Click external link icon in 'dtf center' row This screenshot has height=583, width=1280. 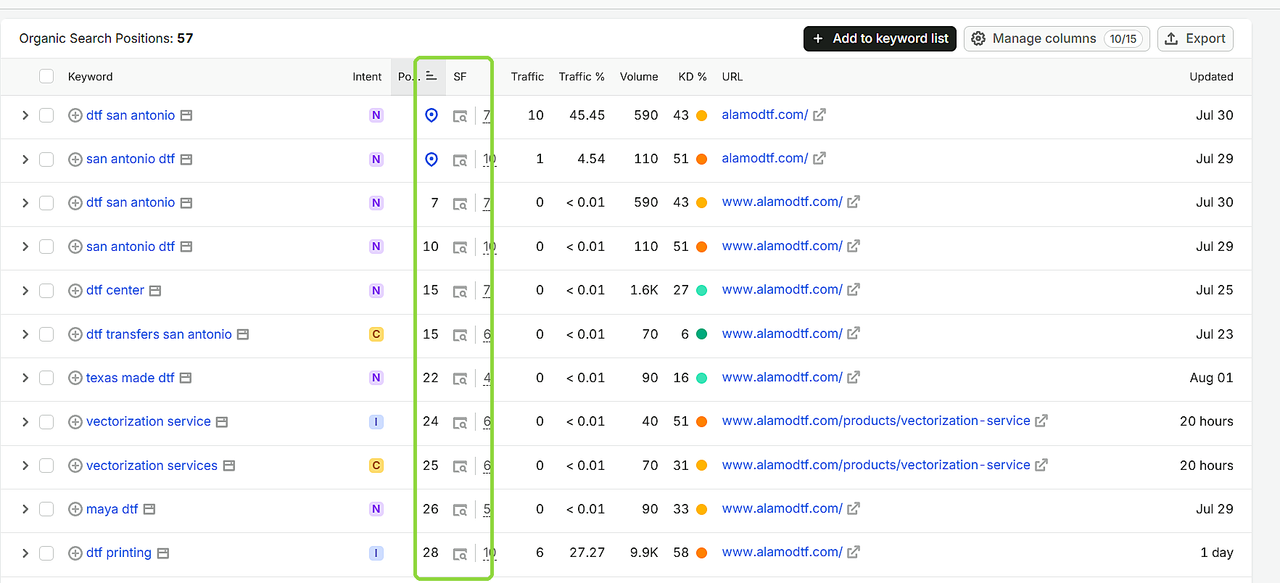[x=853, y=290]
